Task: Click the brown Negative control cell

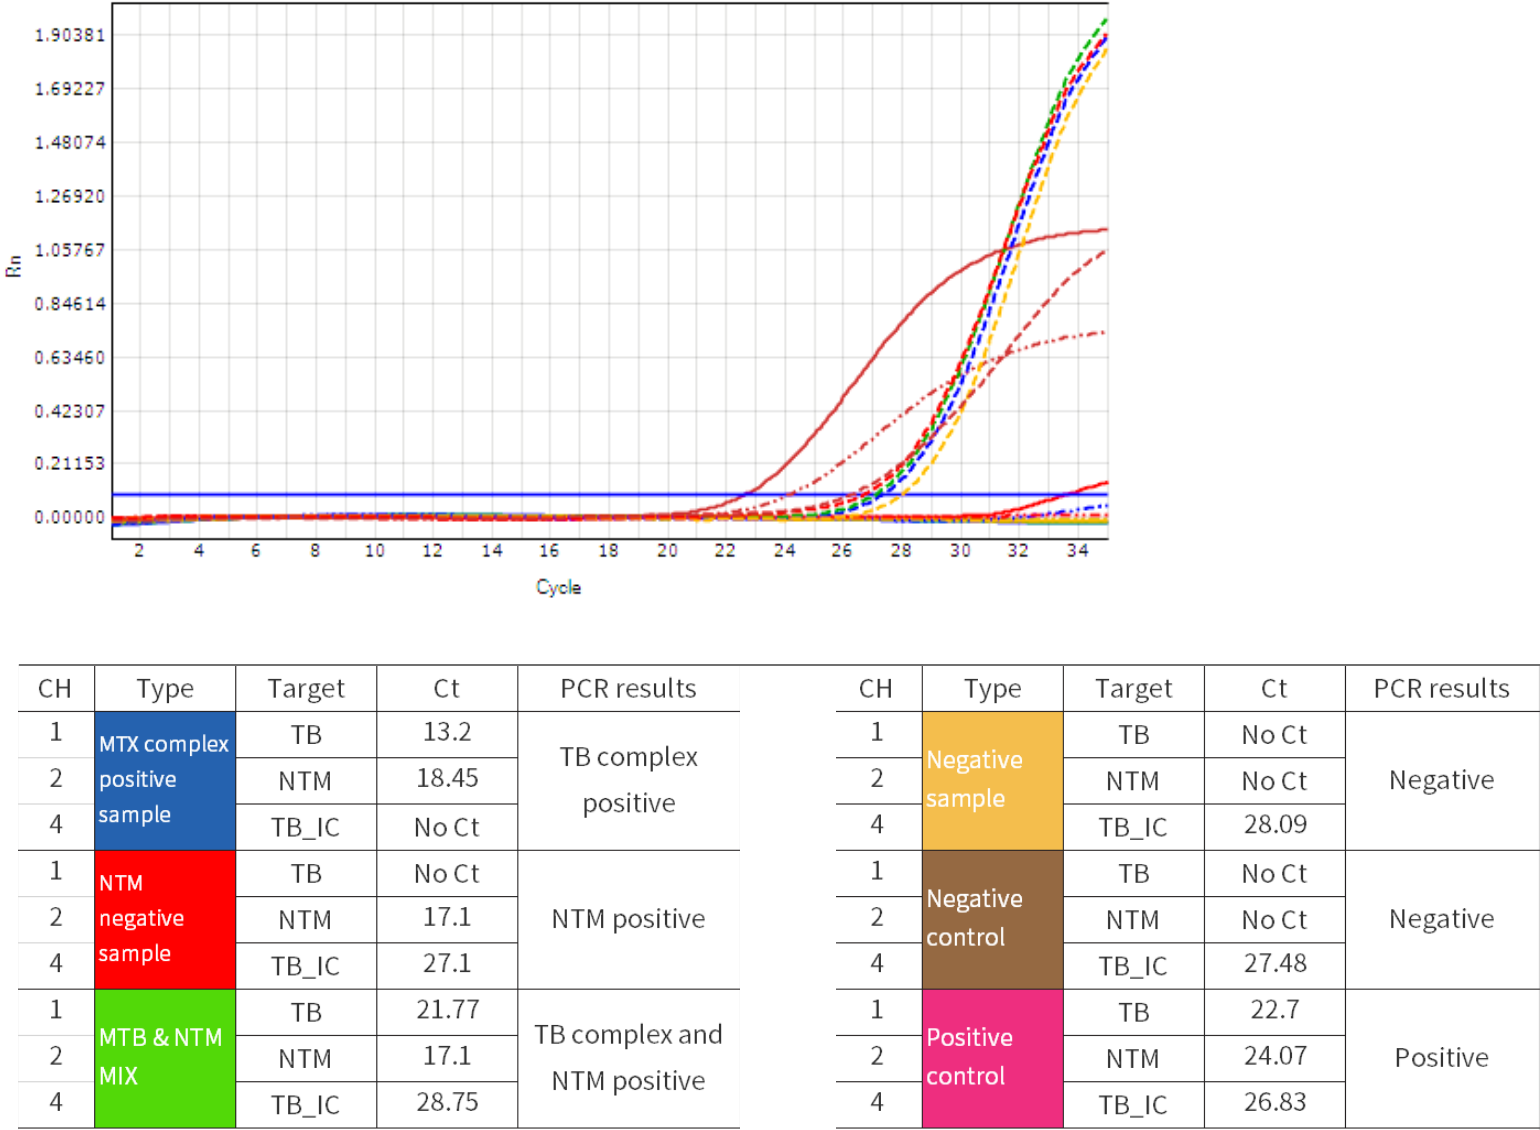Action: point(992,919)
